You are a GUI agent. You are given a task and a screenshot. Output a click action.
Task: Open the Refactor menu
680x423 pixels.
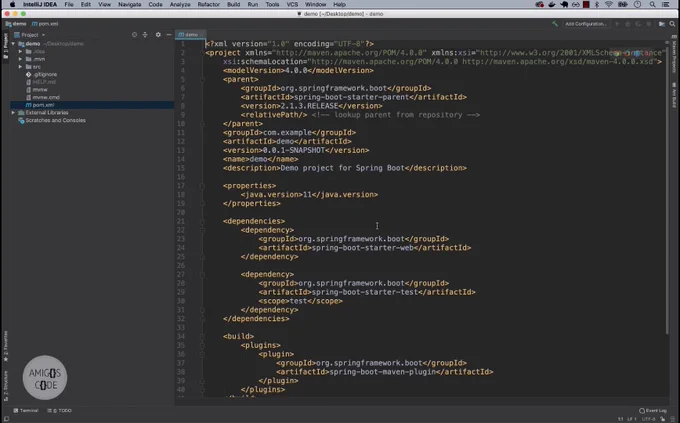click(x=209, y=4)
